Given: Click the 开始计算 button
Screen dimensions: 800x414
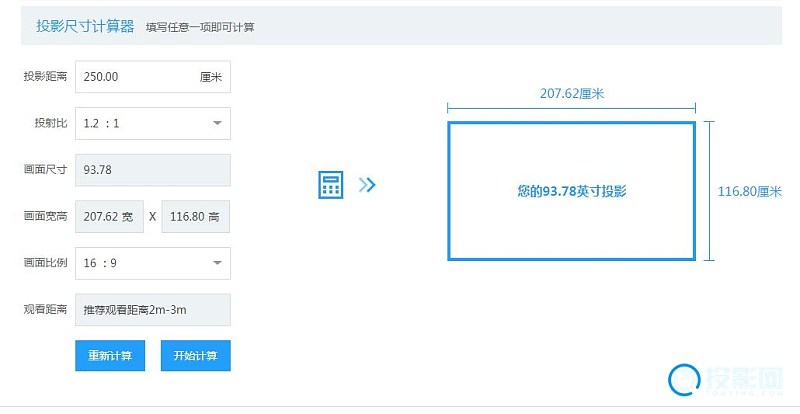Looking at the screenshot, I should 195,355.
